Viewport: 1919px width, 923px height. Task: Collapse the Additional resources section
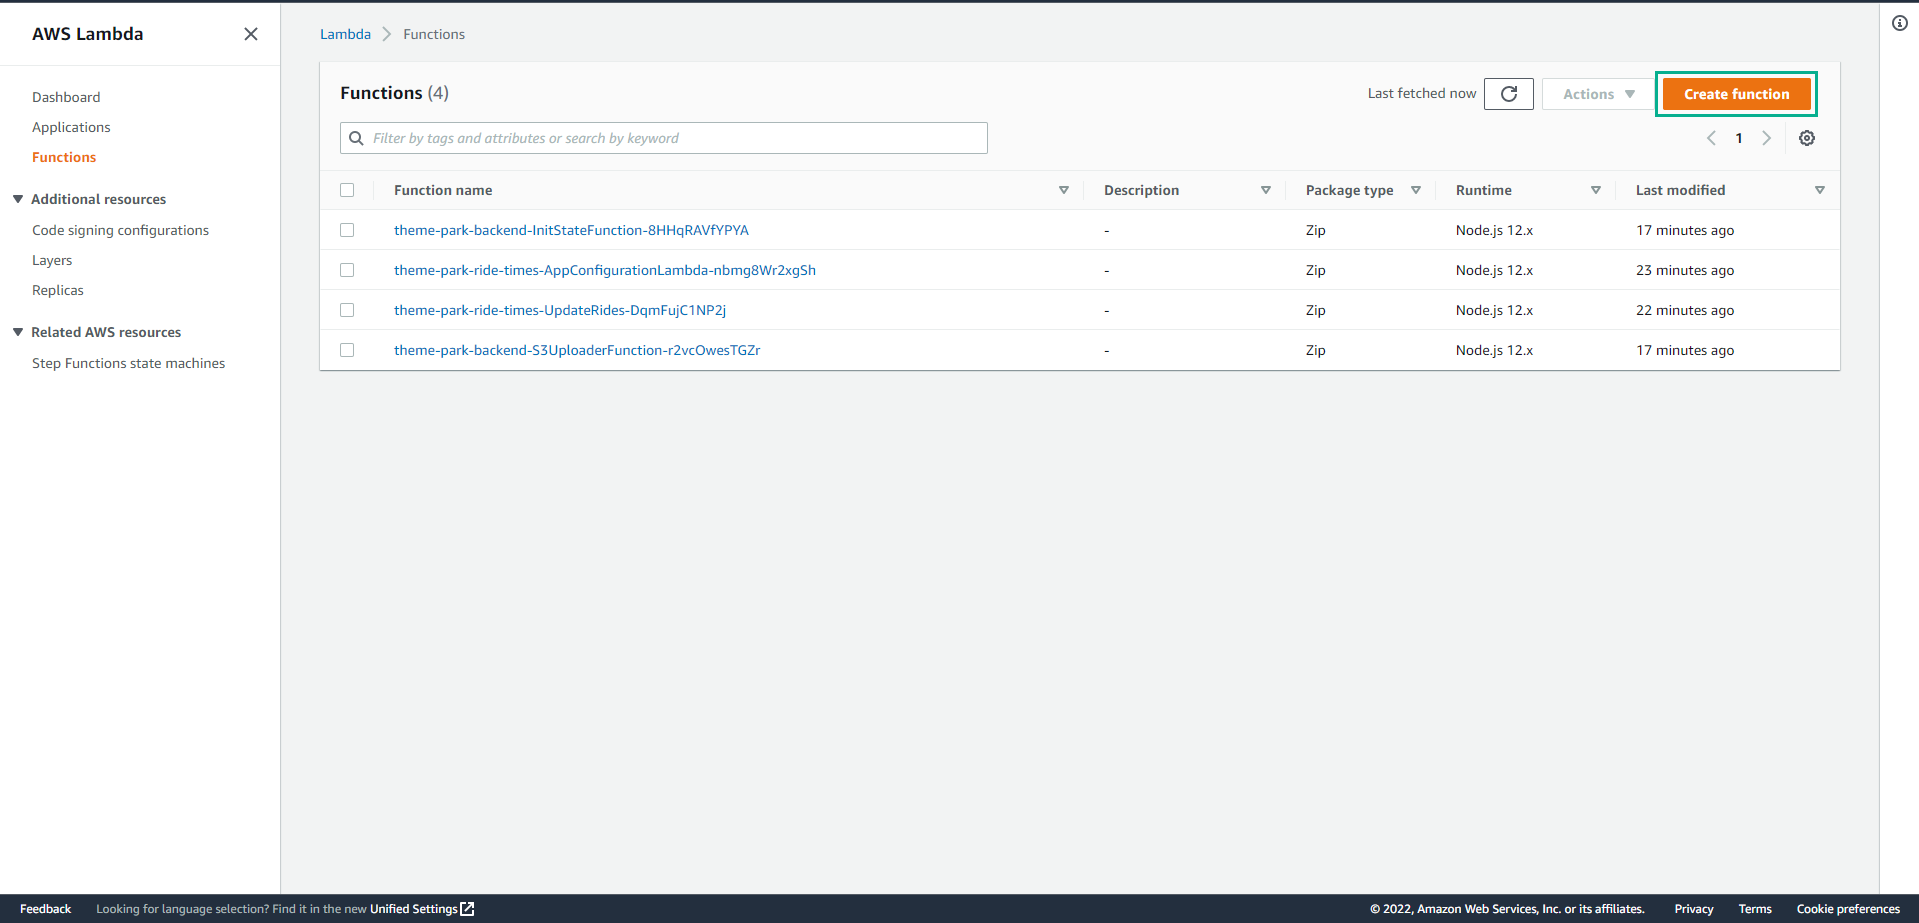[x=18, y=199]
